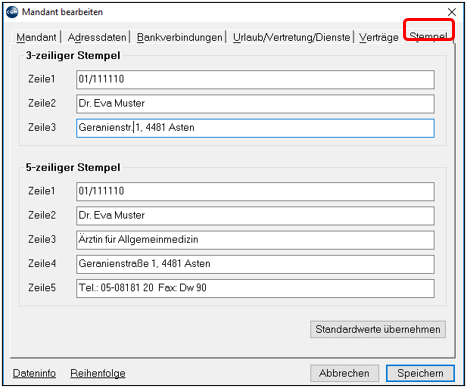Screen dimensions: 466x388
Task: Select the Bankverbindungen tab
Action: pos(179,37)
